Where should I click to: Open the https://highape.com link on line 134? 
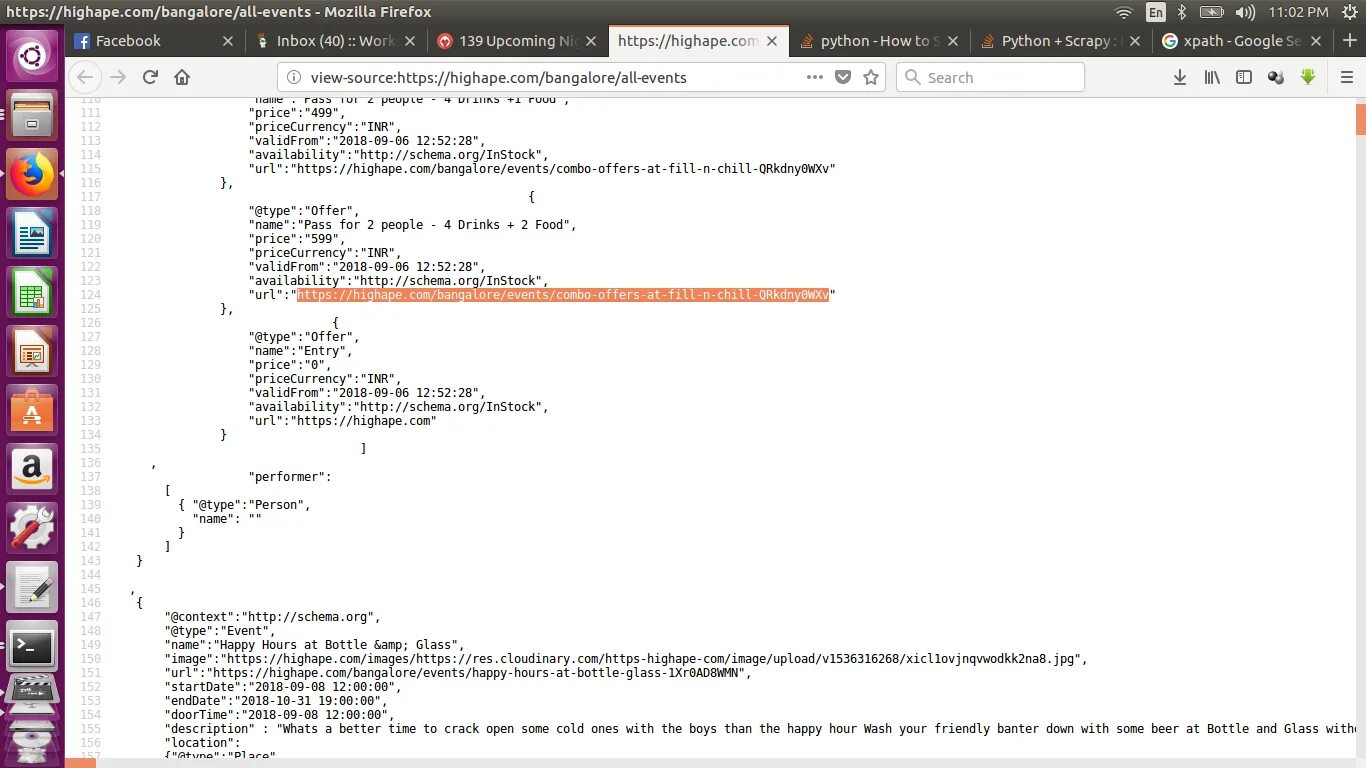(x=363, y=421)
